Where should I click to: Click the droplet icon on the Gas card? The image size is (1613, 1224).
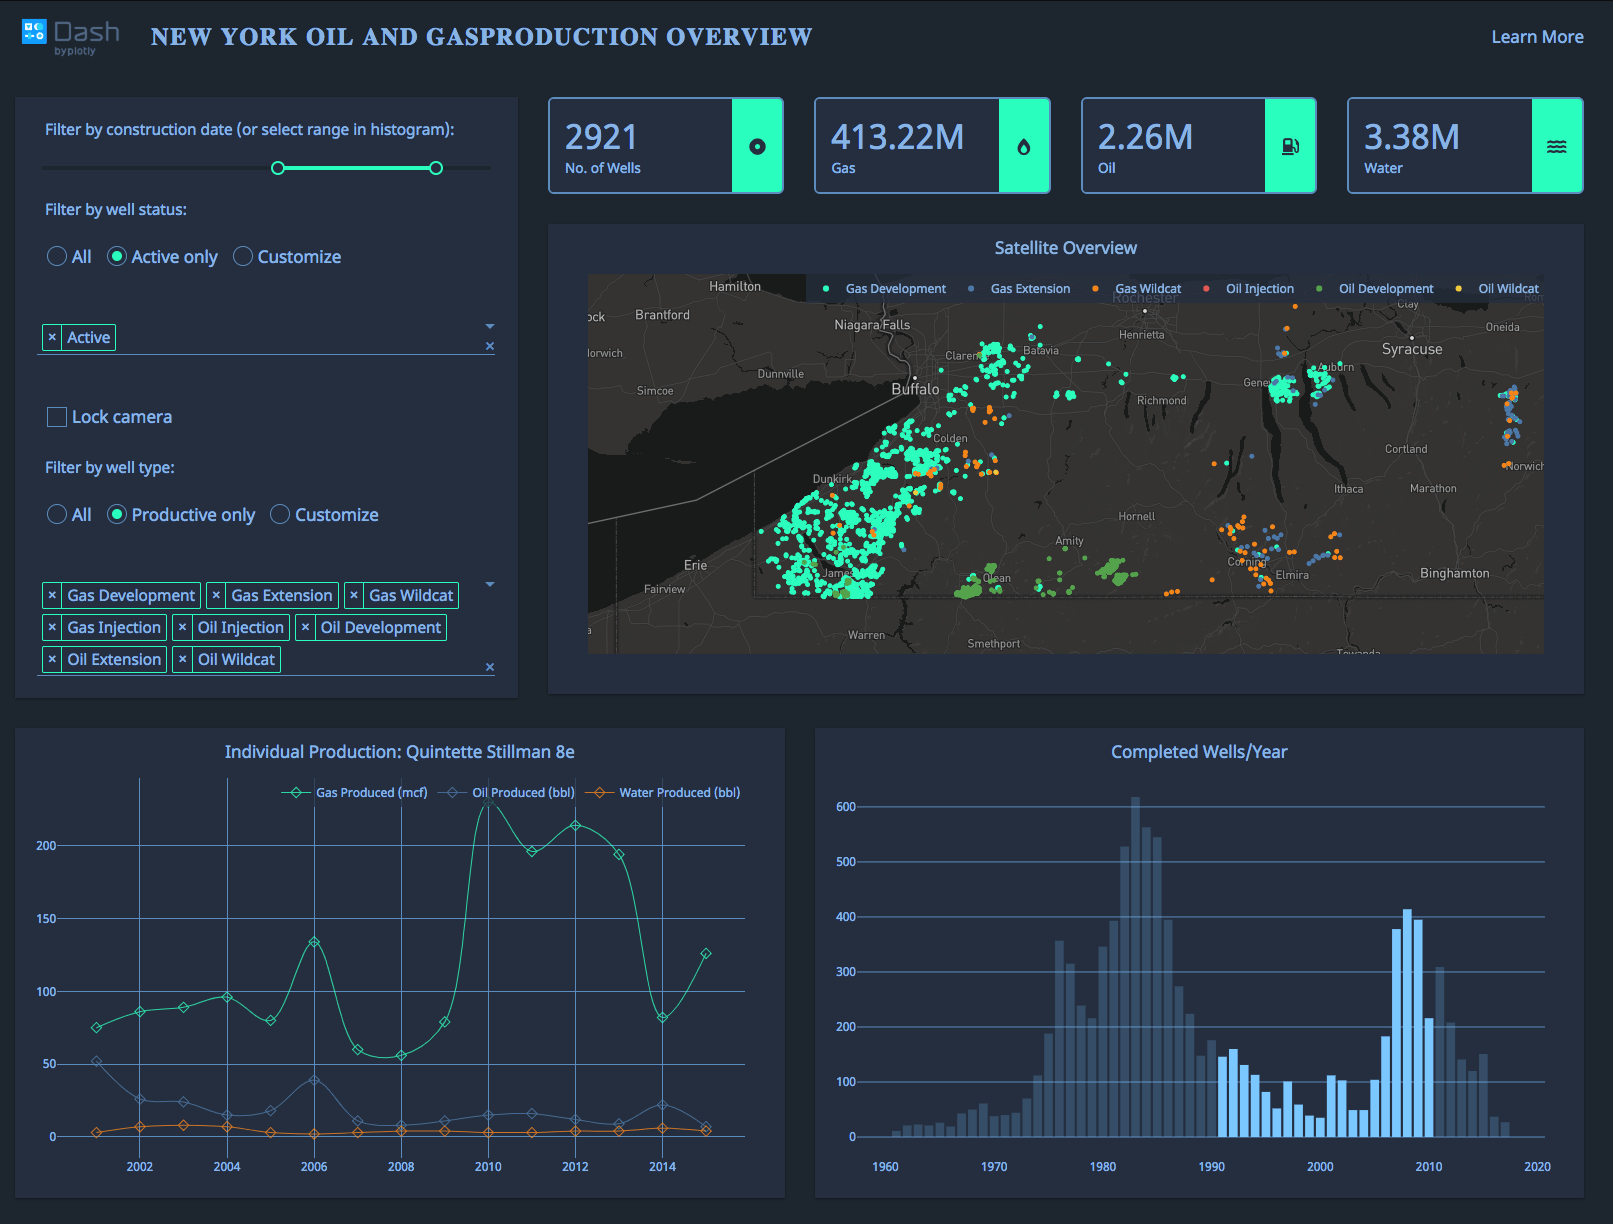click(x=1024, y=145)
